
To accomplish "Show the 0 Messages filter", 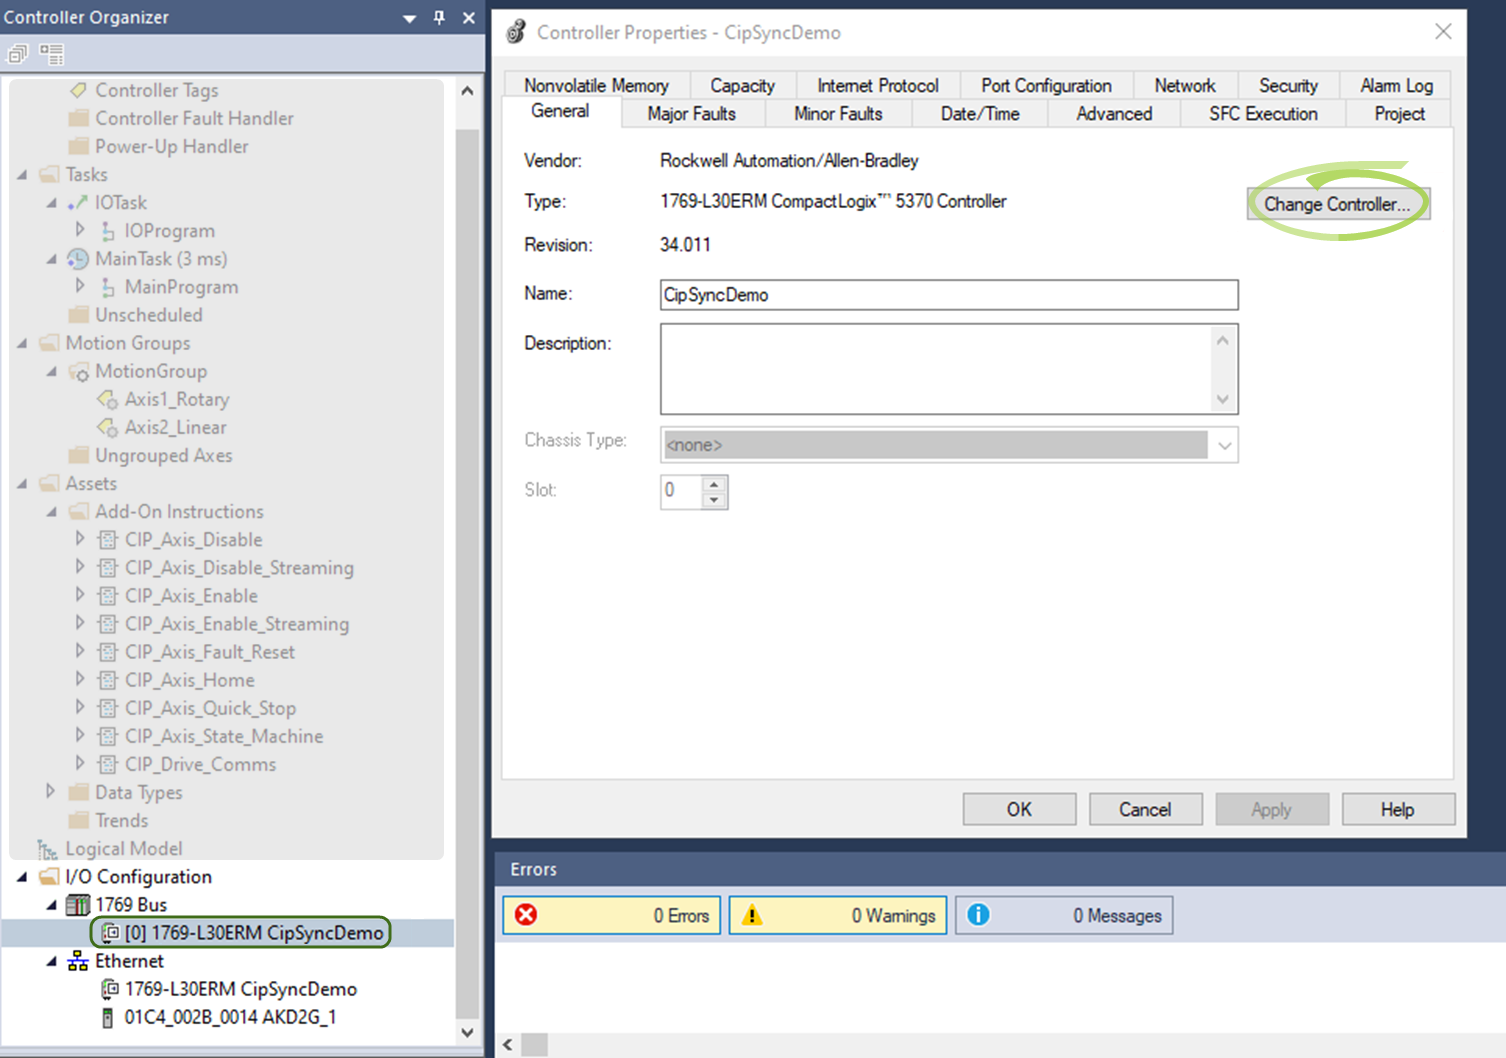I will pyautogui.click(x=1064, y=915).
